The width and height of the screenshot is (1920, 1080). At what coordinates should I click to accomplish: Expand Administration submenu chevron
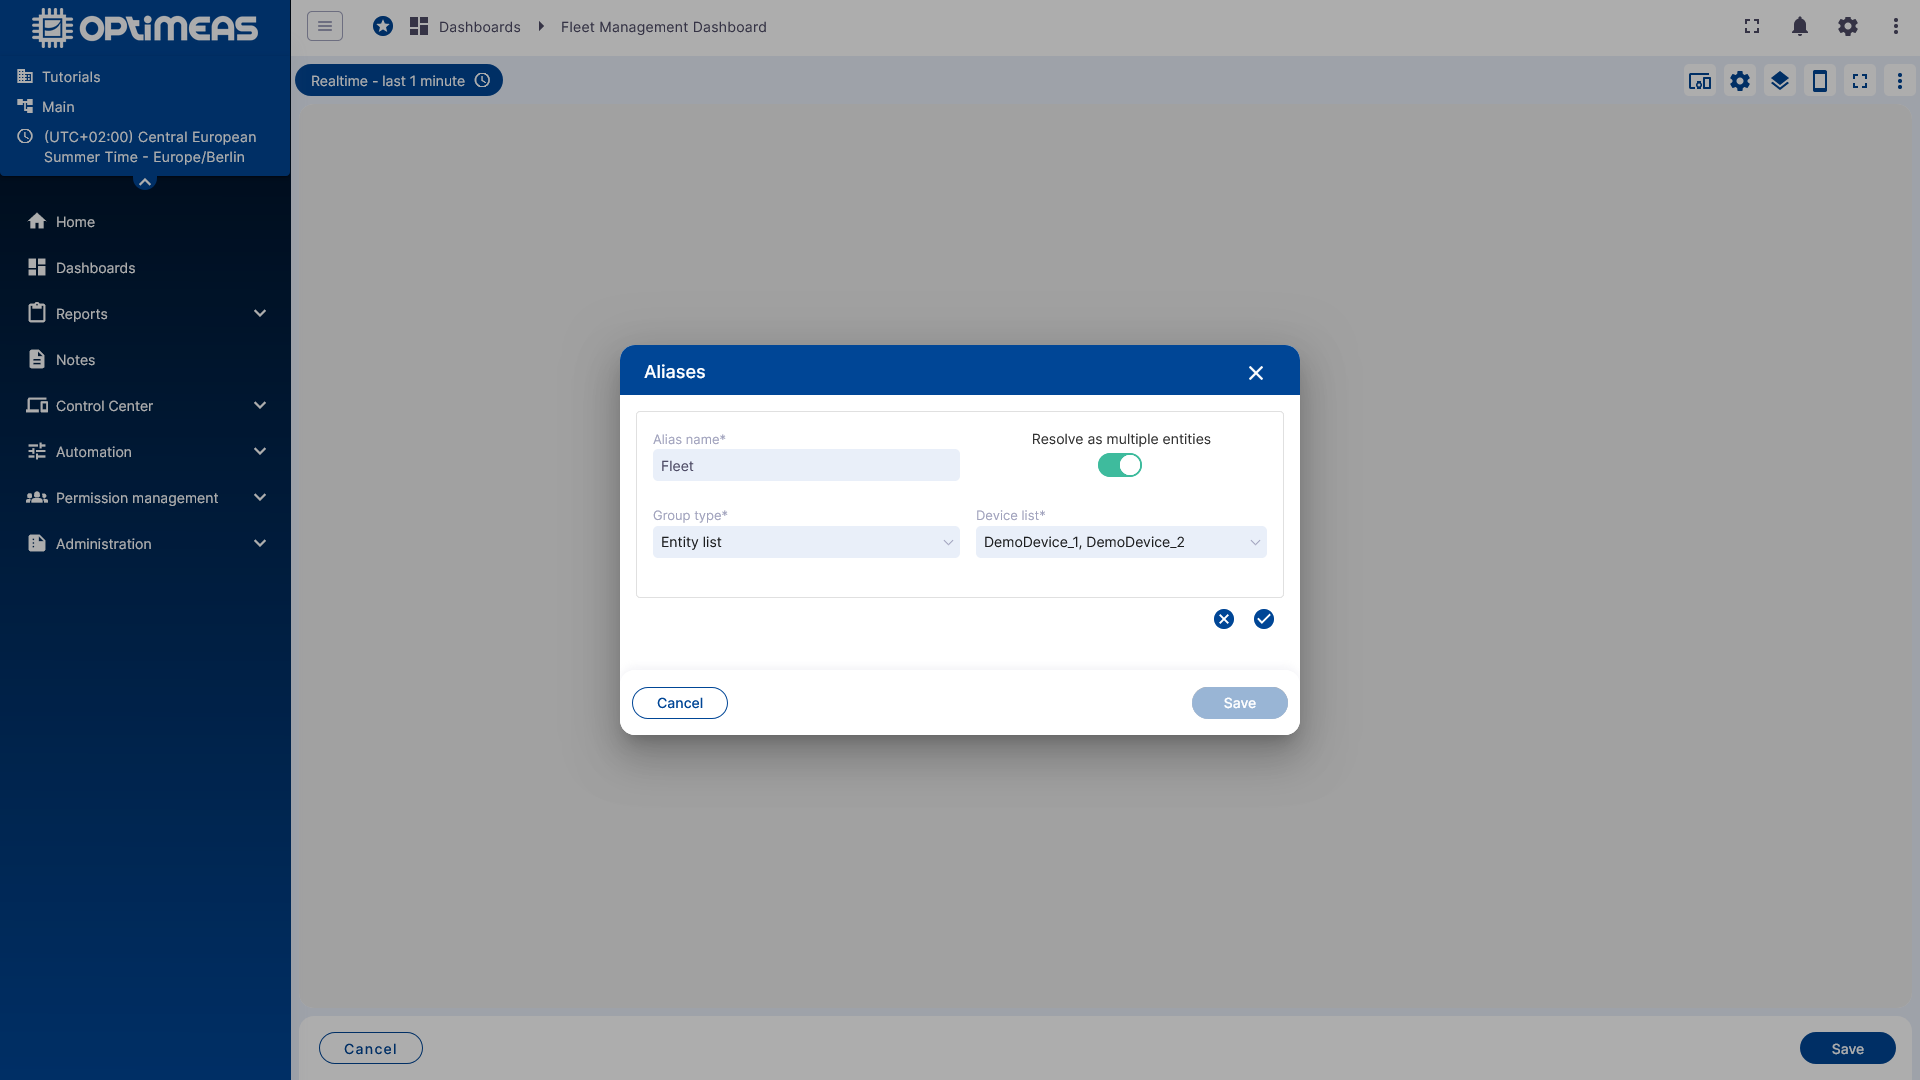pyautogui.click(x=260, y=544)
